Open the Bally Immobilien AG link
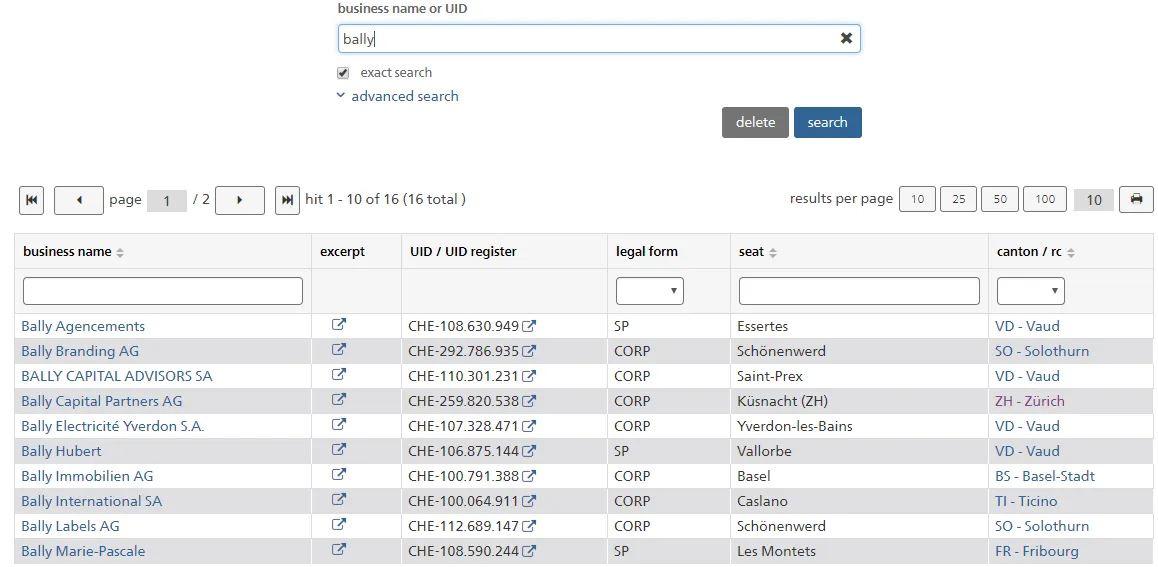This screenshot has width=1158, height=567. [x=87, y=477]
